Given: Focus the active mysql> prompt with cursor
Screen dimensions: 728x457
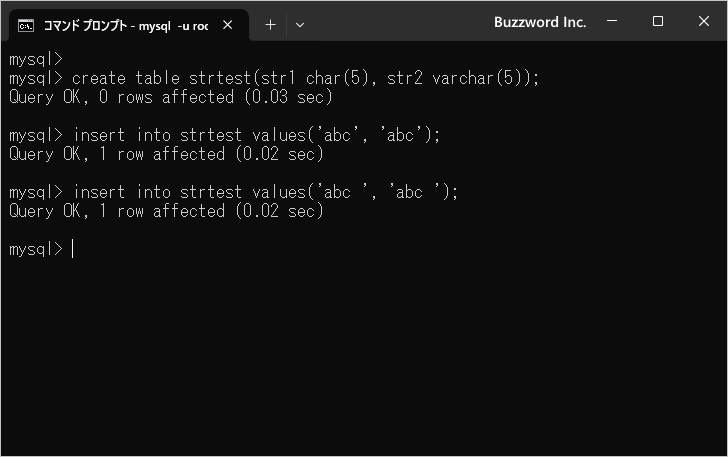Looking at the screenshot, I should click(x=42, y=249).
